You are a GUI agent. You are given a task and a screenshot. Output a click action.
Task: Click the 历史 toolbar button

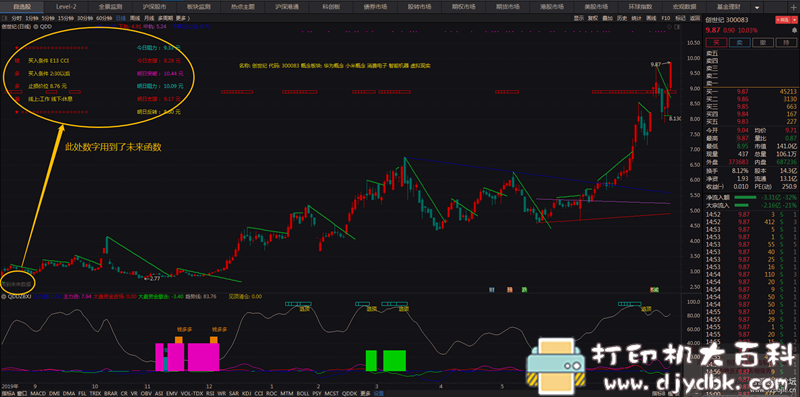(622, 18)
